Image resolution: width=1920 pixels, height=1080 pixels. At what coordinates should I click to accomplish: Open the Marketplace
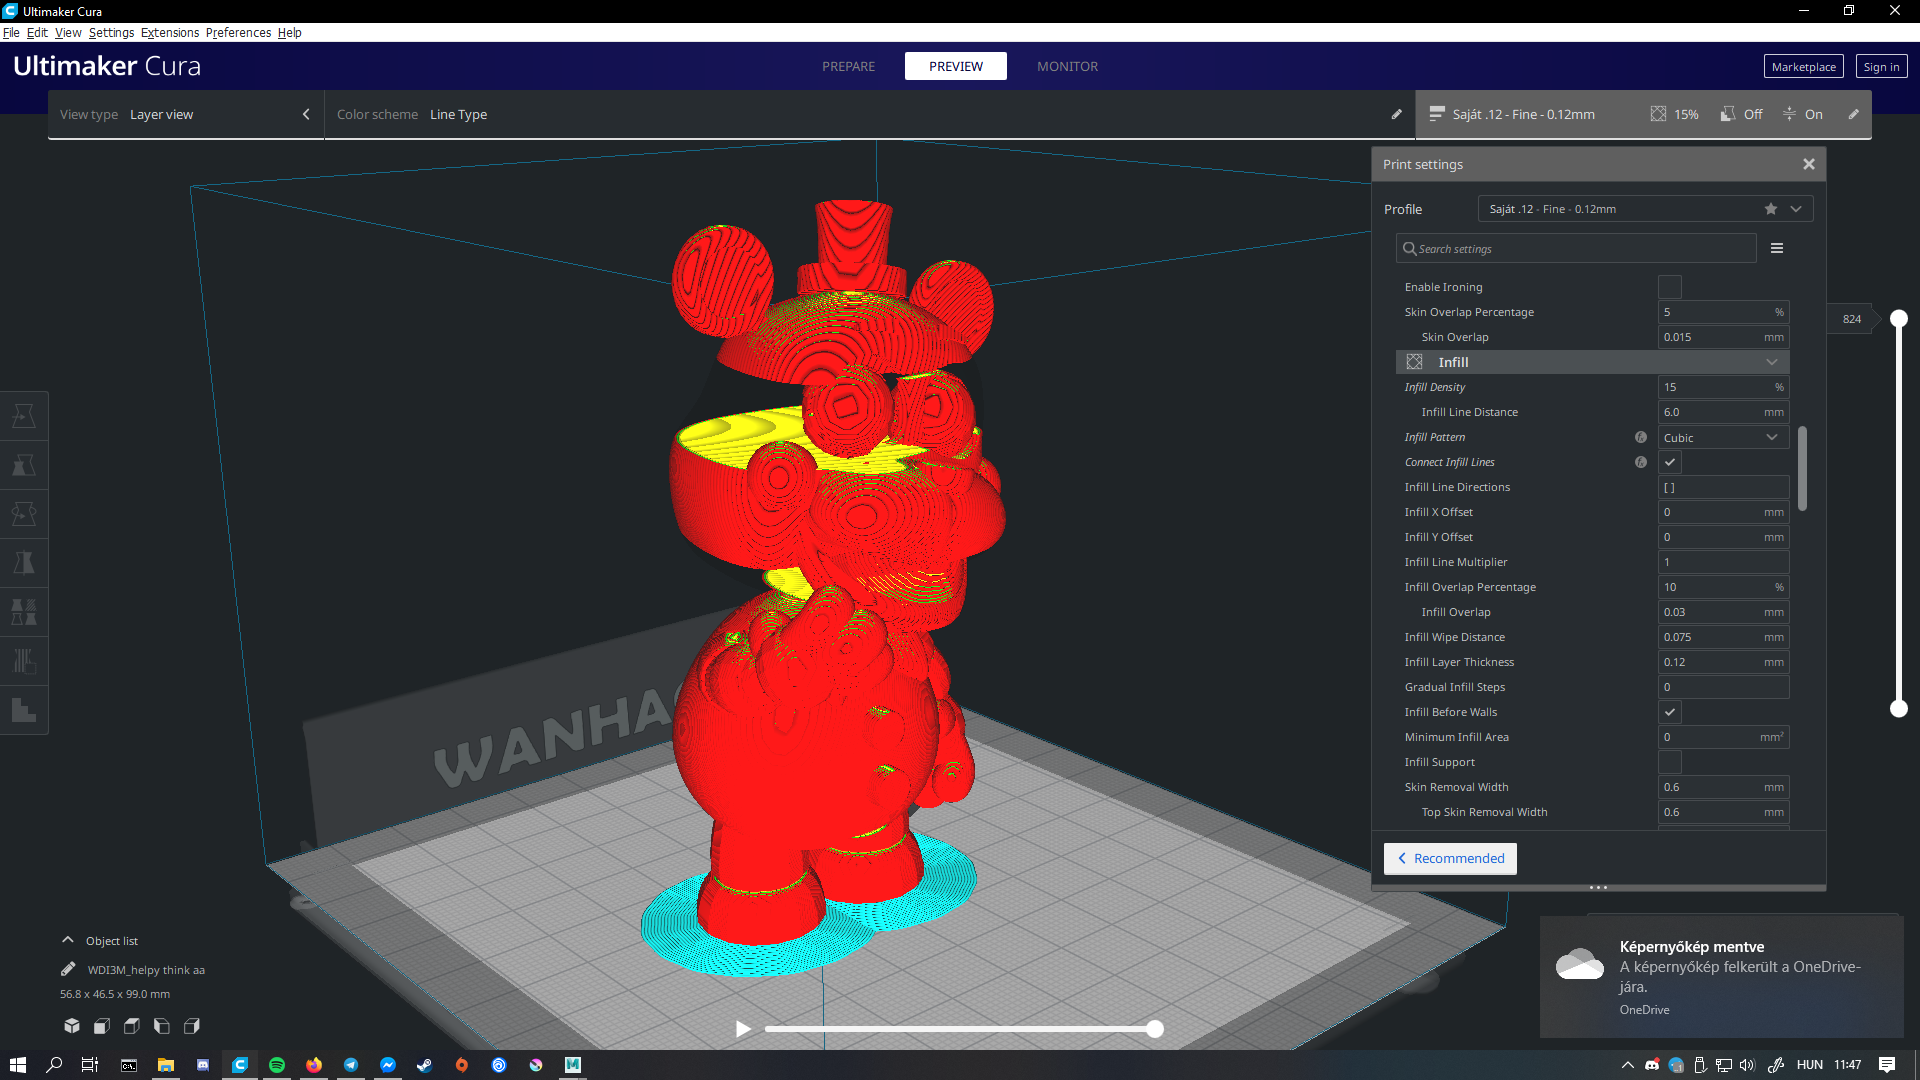[1803, 66]
